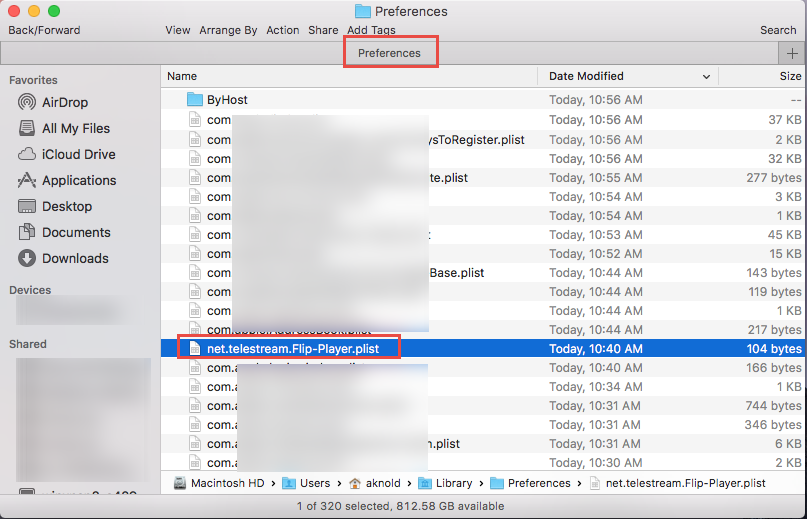
Task: Open the View toolbar item
Action: (x=178, y=30)
